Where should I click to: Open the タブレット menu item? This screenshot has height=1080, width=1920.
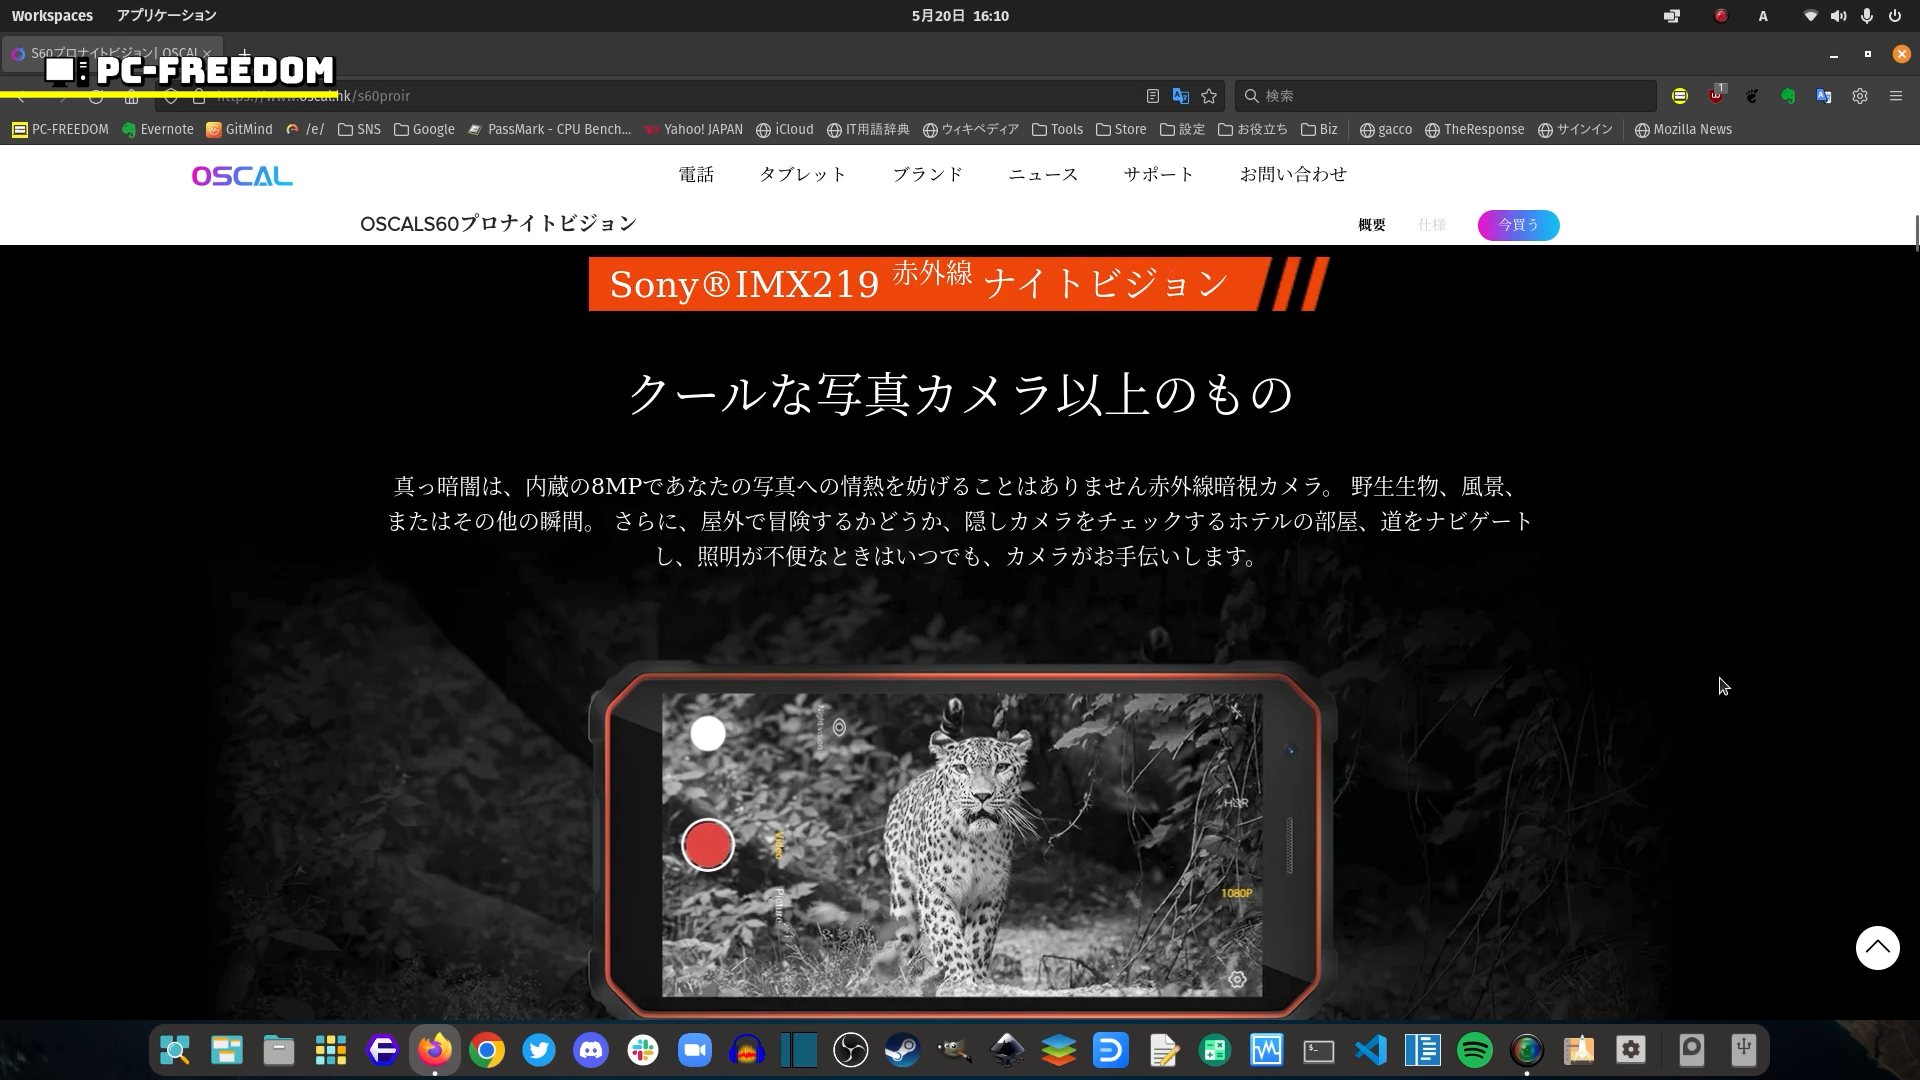802,174
